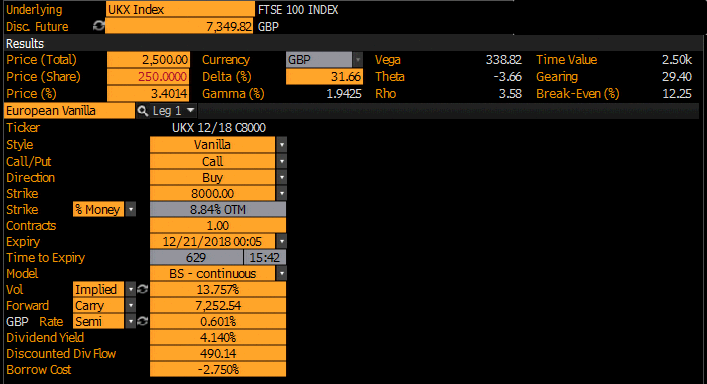This screenshot has width=707, height=384.
Task: Expand the Direction Buy dropdown
Action: (281, 177)
